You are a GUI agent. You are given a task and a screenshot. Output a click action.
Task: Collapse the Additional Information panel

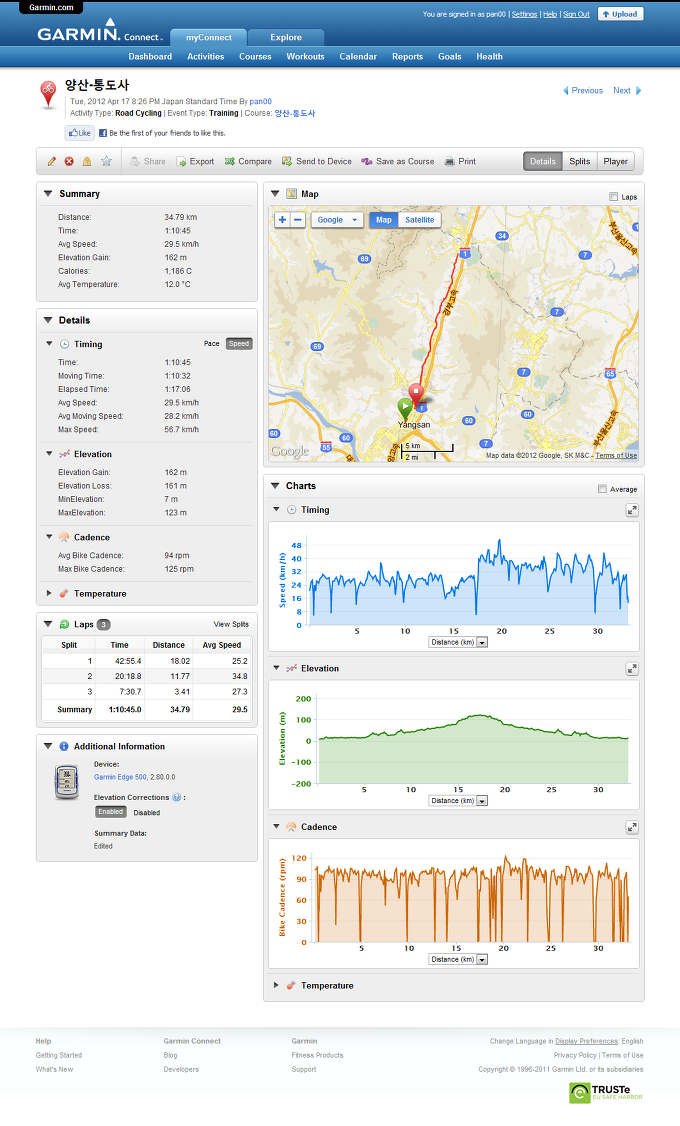tap(48, 746)
